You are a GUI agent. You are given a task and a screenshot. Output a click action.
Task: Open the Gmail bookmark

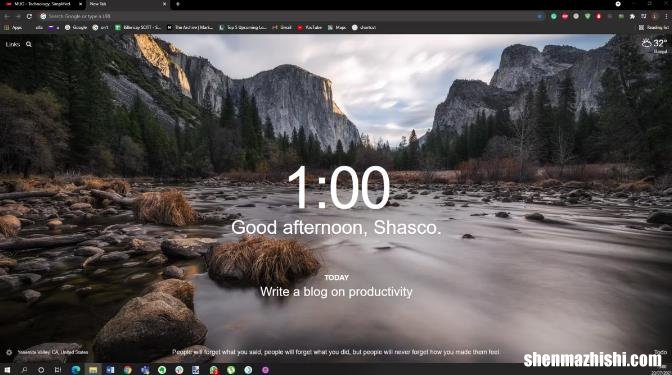[282, 27]
